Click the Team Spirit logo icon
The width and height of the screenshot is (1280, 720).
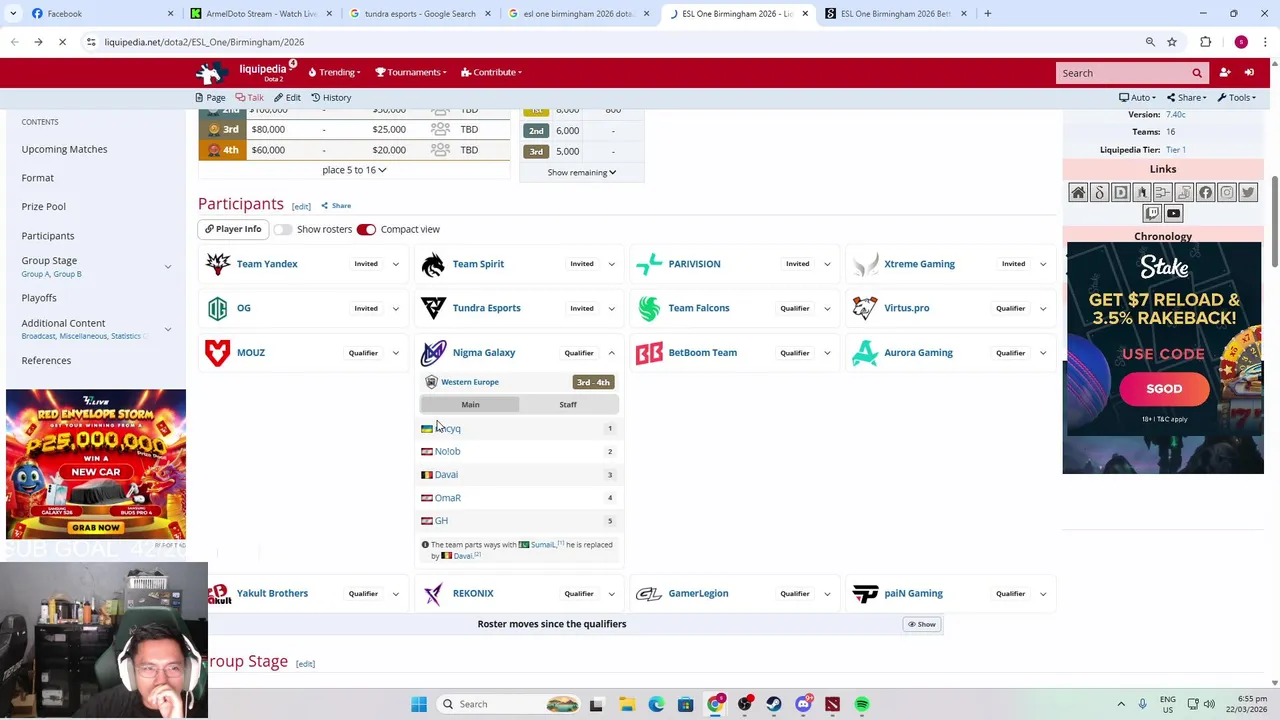433,264
